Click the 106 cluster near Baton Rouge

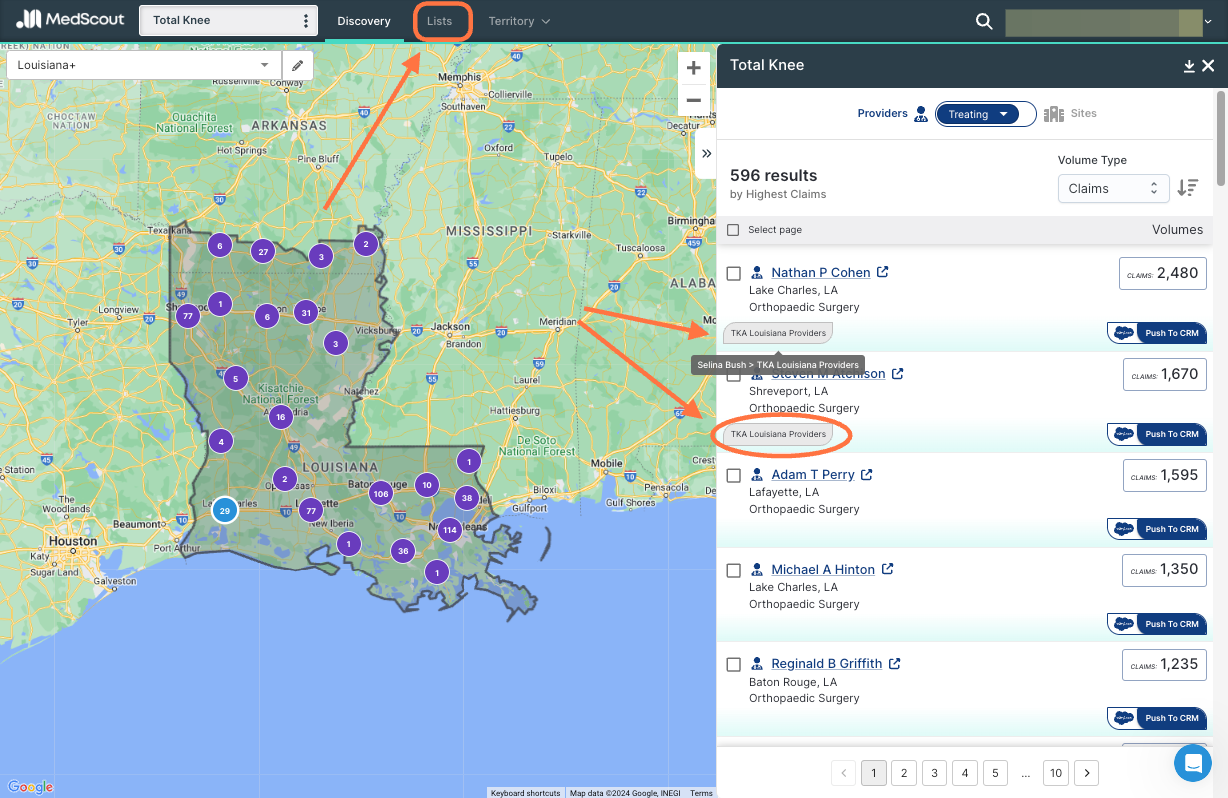tap(380, 494)
